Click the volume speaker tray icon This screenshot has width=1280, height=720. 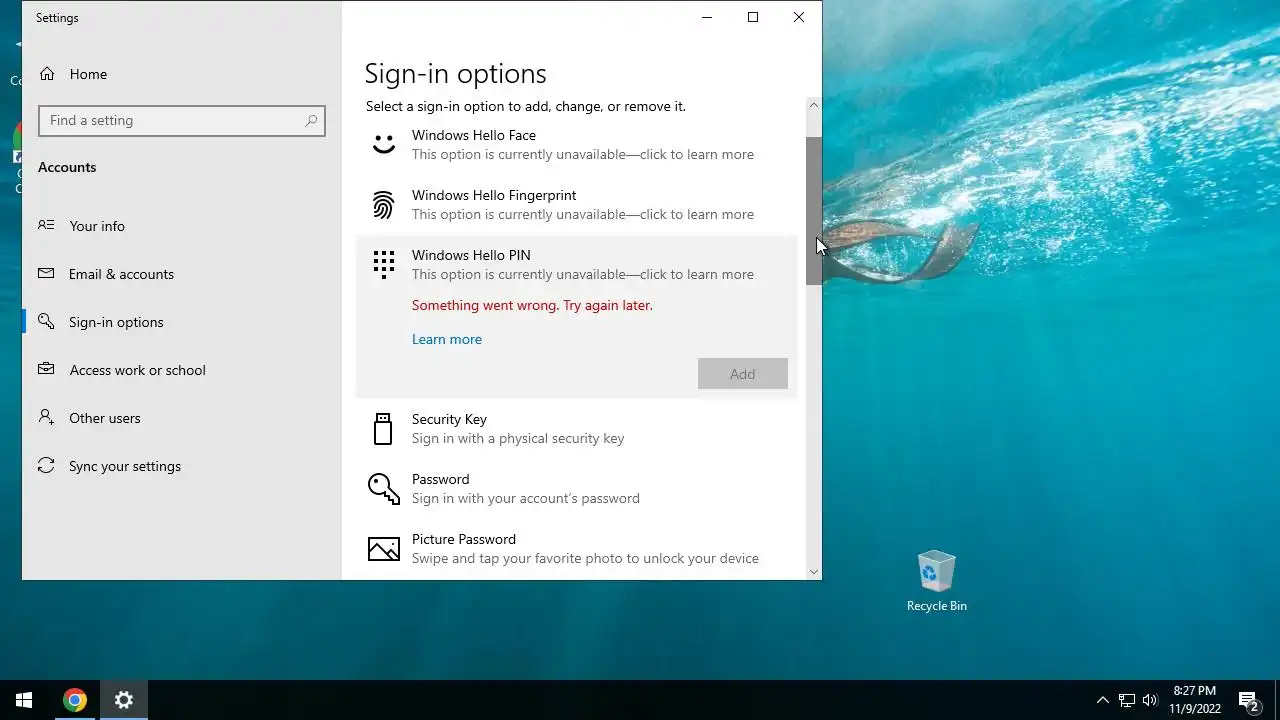coord(1150,700)
